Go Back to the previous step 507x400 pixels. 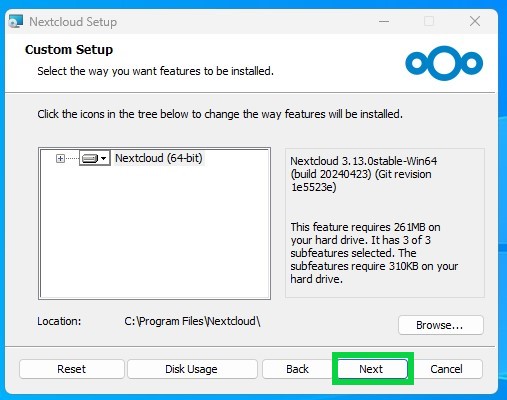tap(297, 369)
